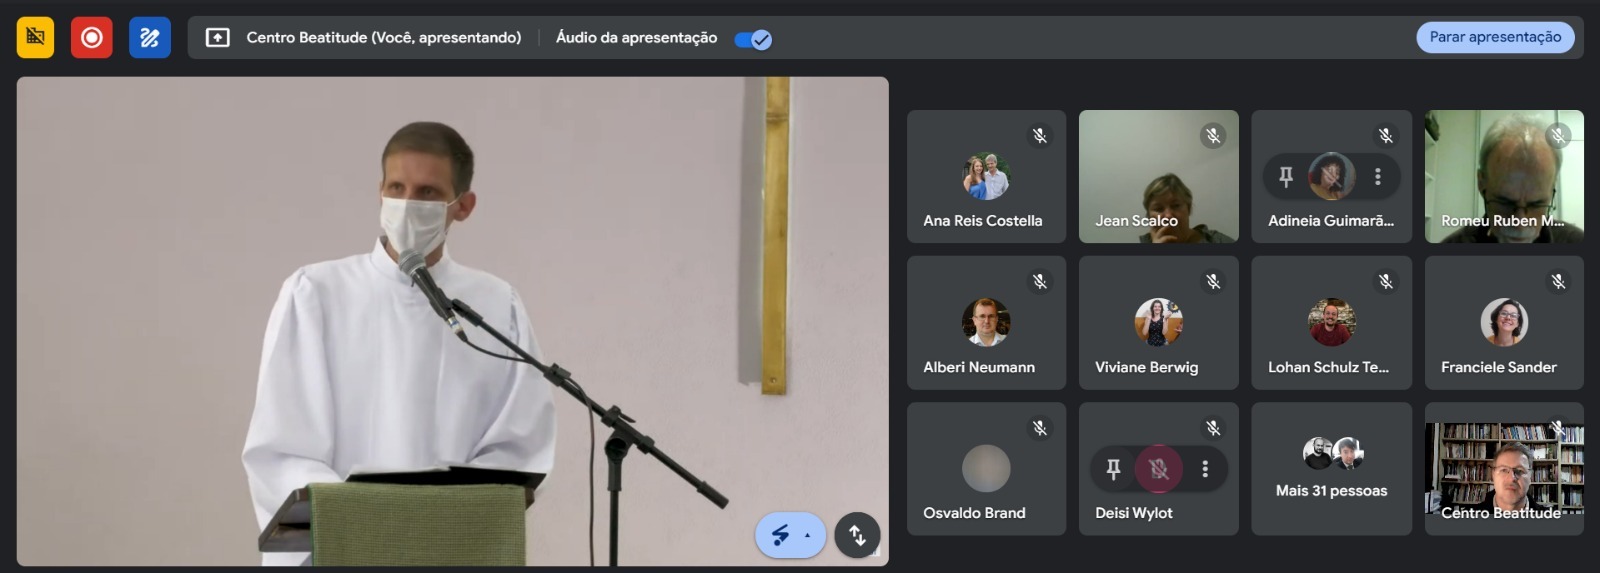Pin Deisi Wylot's tile

[1113, 469]
